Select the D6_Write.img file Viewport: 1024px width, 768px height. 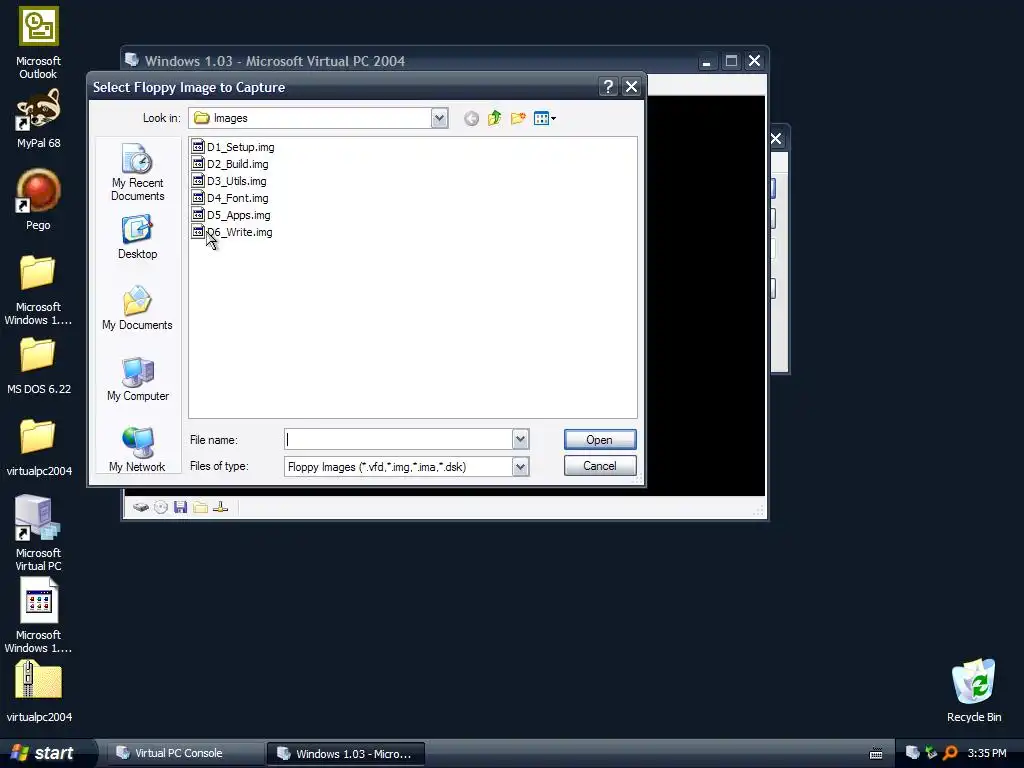232,232
